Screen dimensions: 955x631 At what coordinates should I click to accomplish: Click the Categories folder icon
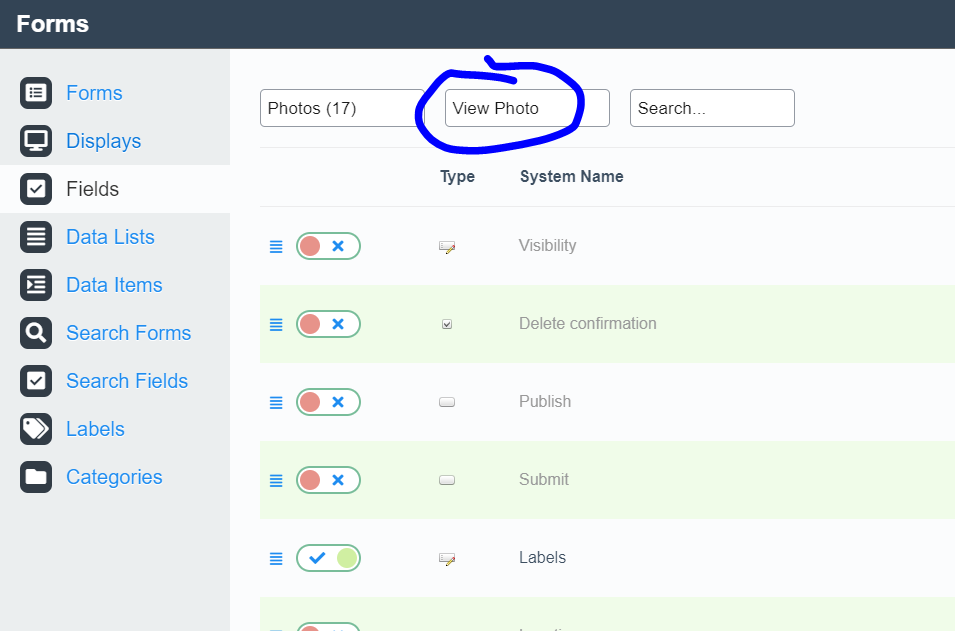(36, 477)
